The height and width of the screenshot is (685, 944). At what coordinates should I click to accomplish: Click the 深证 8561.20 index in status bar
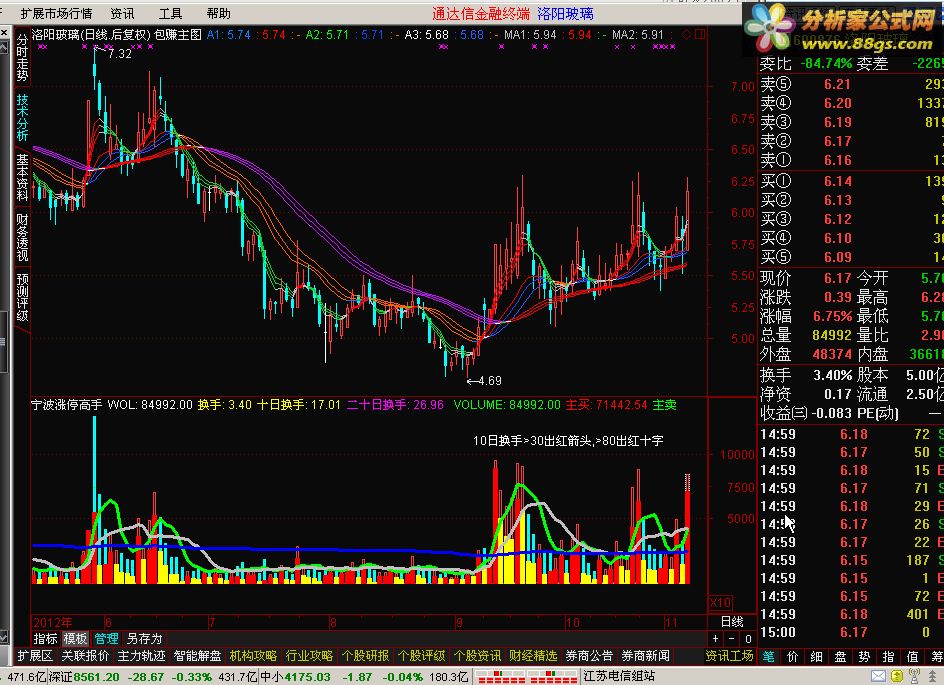84,677
